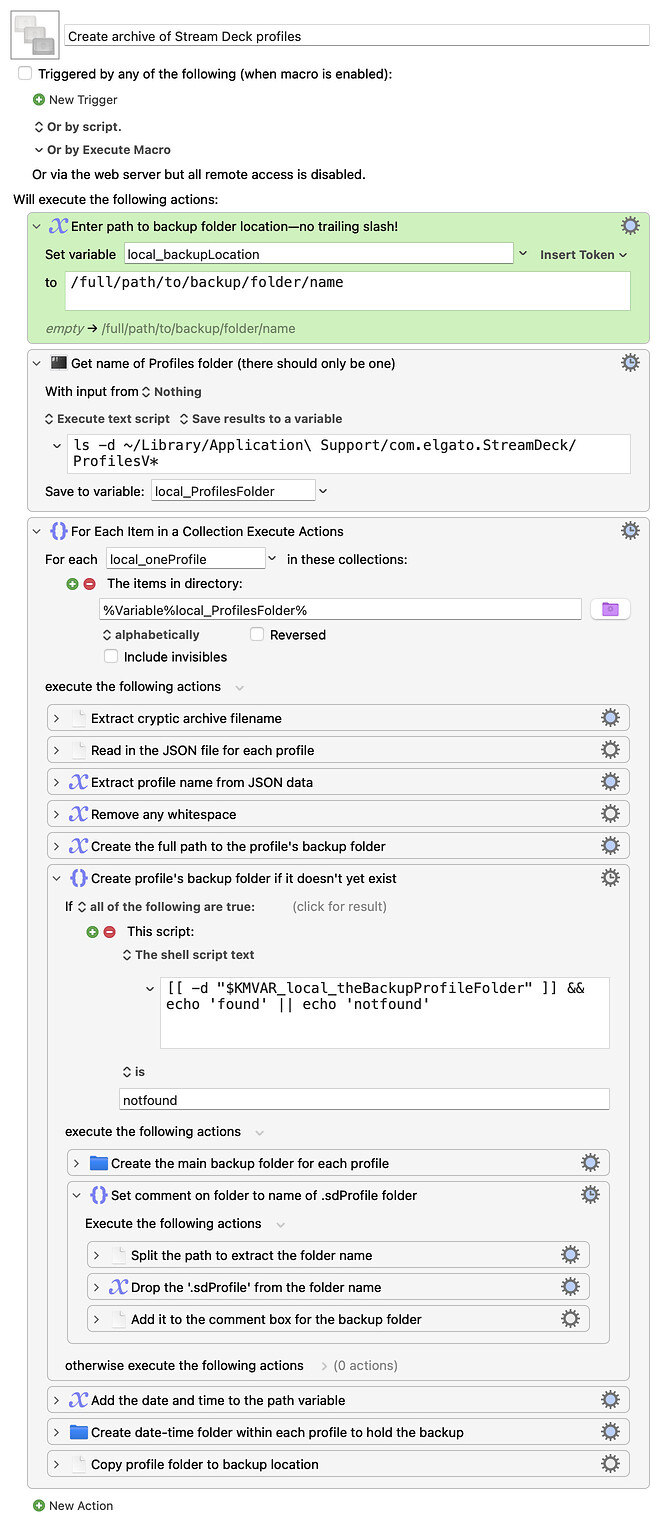Screen dimensions: 660x1522
Task: Enable Include invisibles checkbox
Action: click(111, 657)
